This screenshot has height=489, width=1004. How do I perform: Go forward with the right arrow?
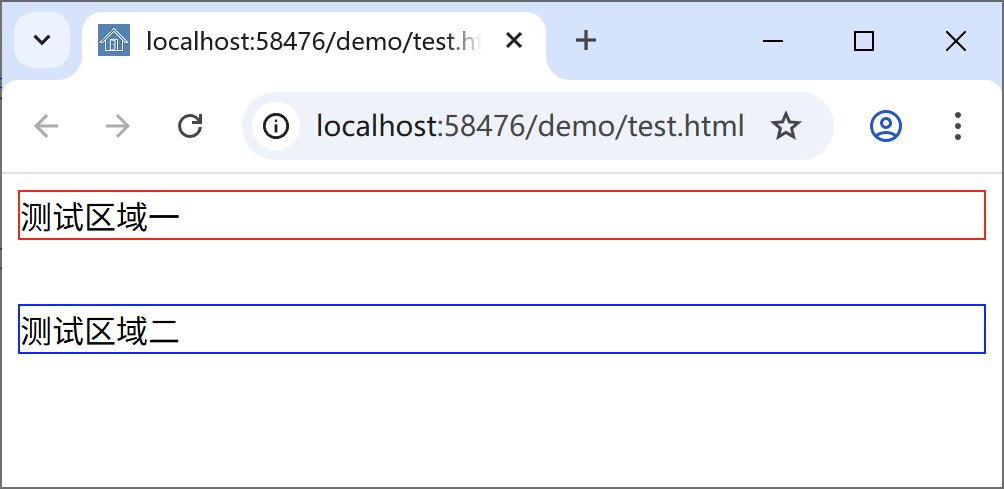click(118, 126)
